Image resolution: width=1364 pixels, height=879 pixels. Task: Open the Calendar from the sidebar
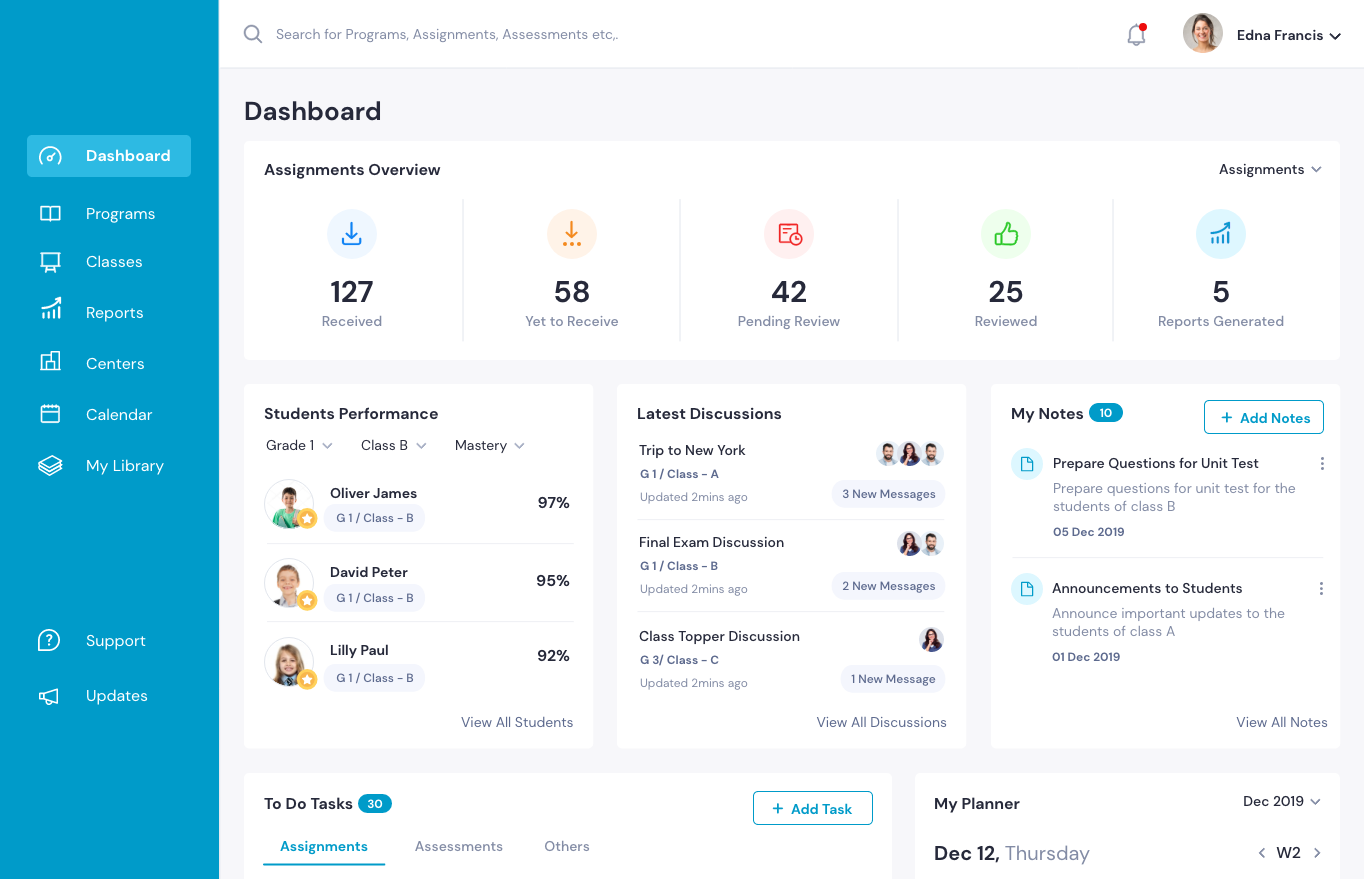[120, 414]
